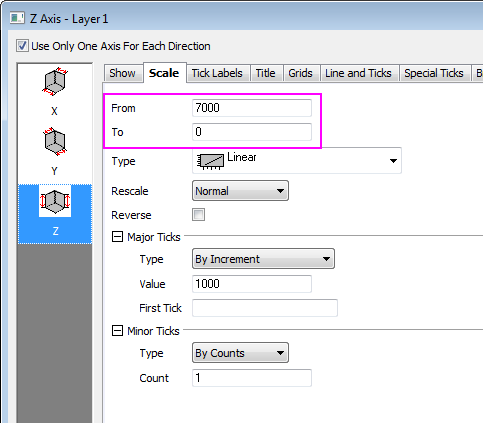Open Minor Ticks Type By Counts dropdown
The width and height of the screenshot is (483, 423).
(x=240, y=353)
